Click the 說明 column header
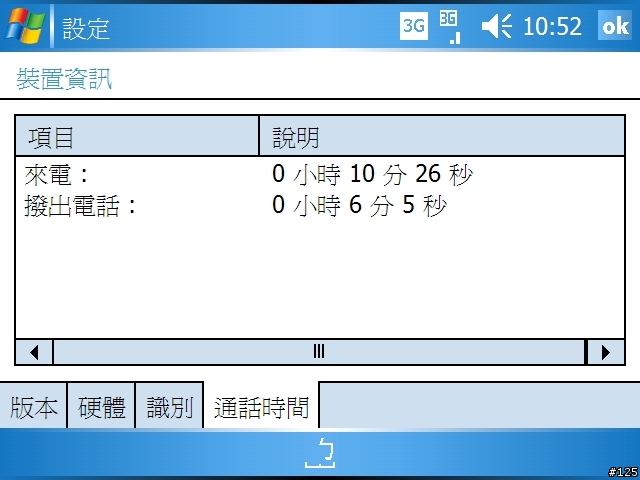 pyautogui.click(x=442, y=136)
